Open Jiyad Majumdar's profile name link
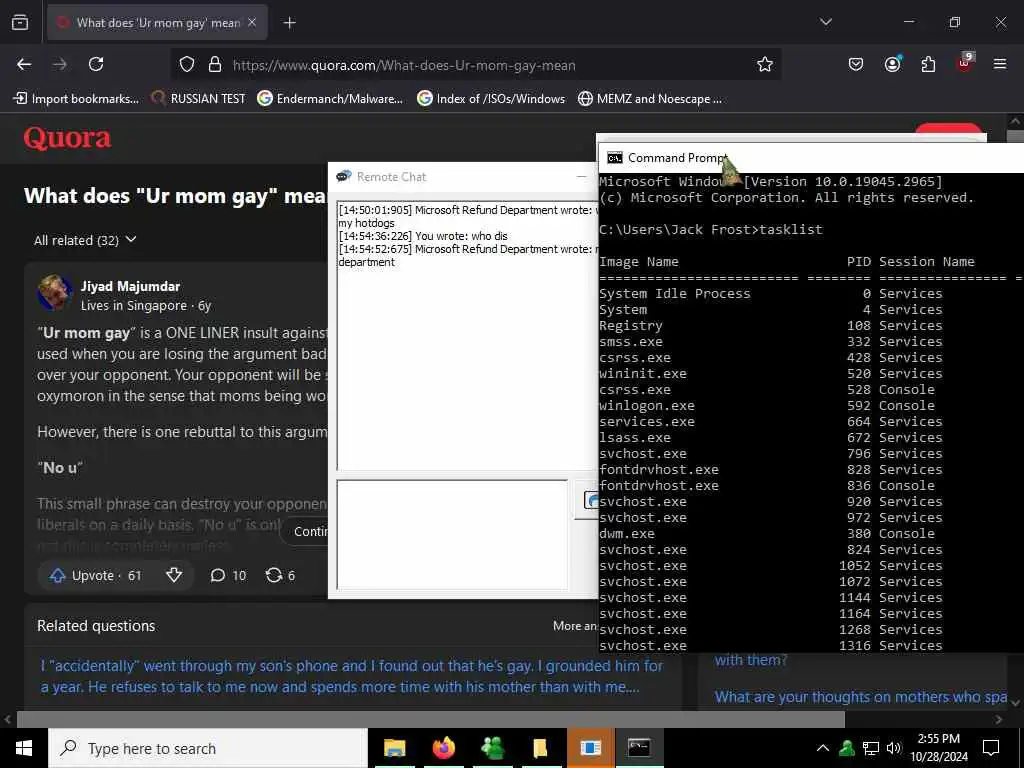The height and width of the screenshot is (768, 1024). point(130,286)
